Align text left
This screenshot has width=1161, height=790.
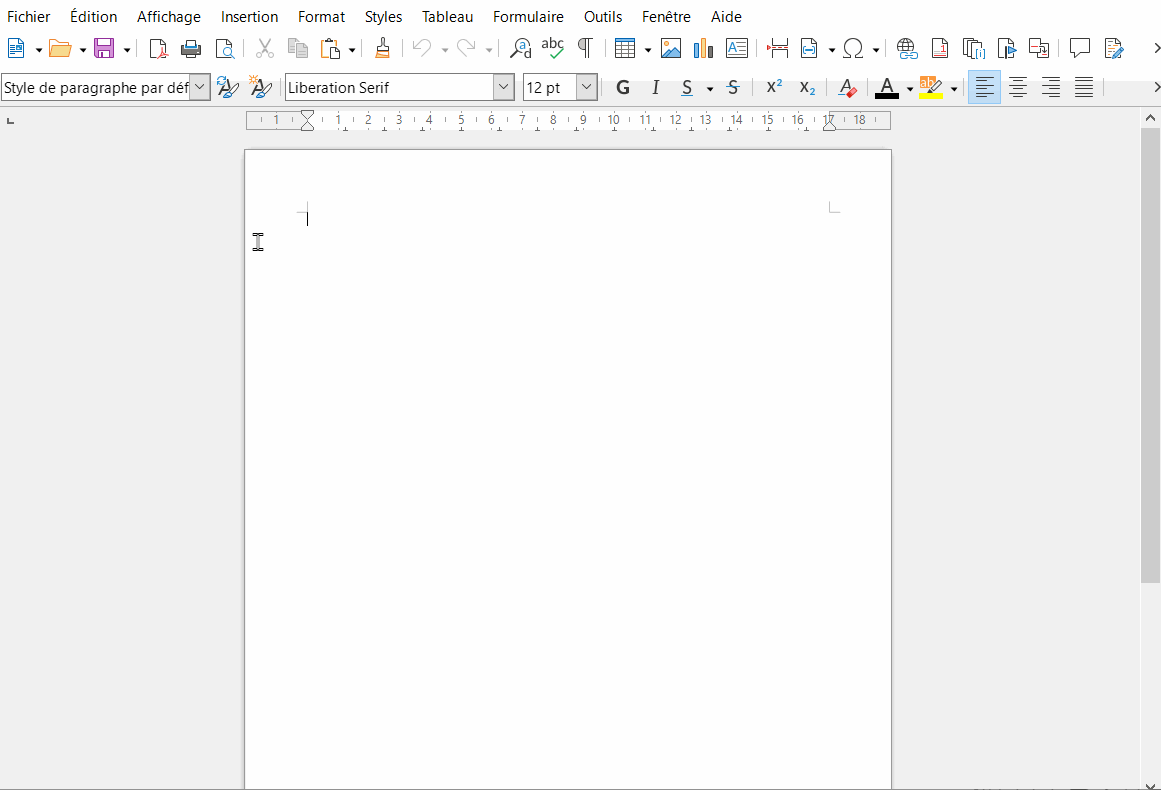click(x=984, y=87)
